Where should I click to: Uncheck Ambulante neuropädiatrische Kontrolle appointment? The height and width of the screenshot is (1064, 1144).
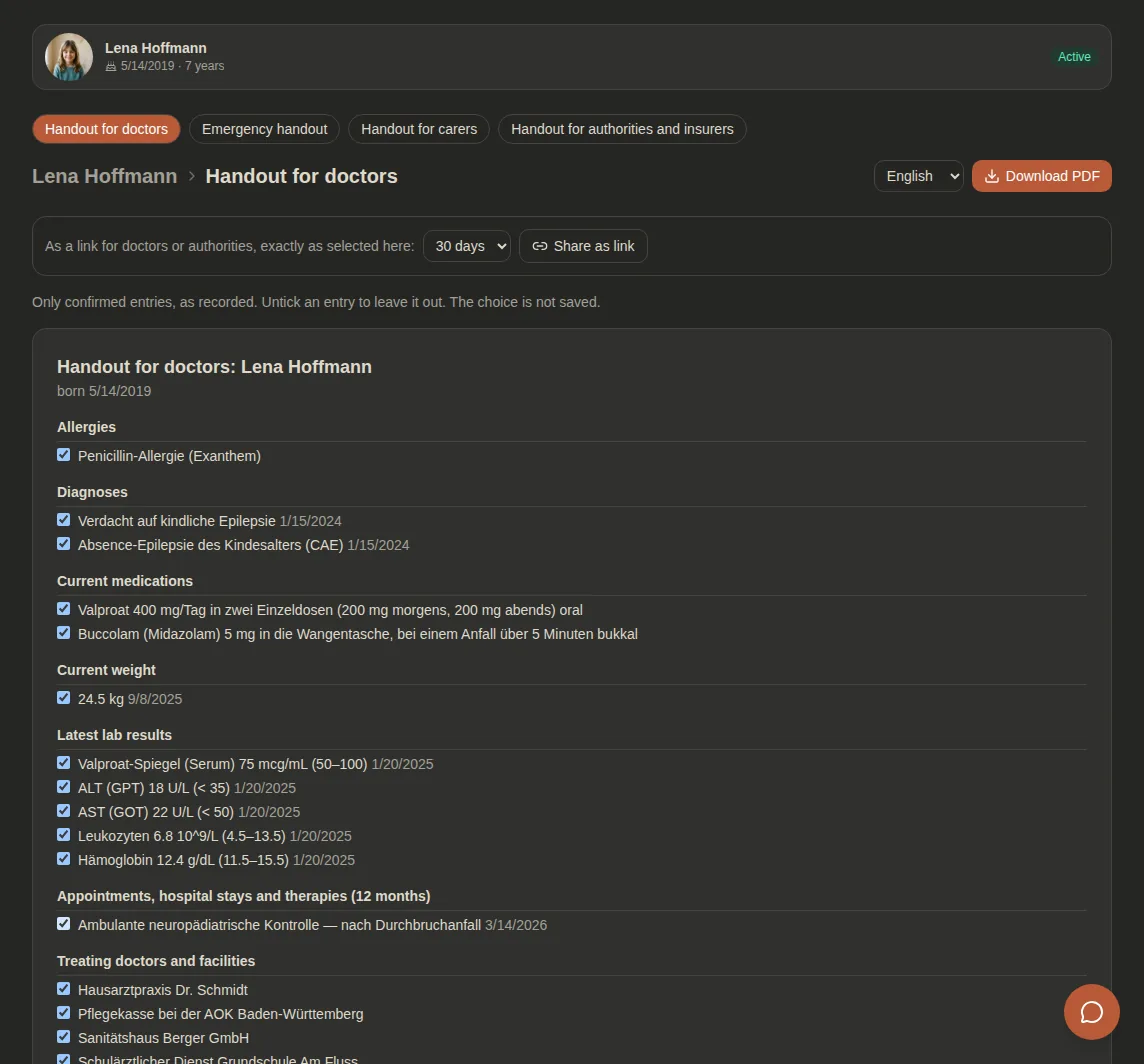(63, 924)
